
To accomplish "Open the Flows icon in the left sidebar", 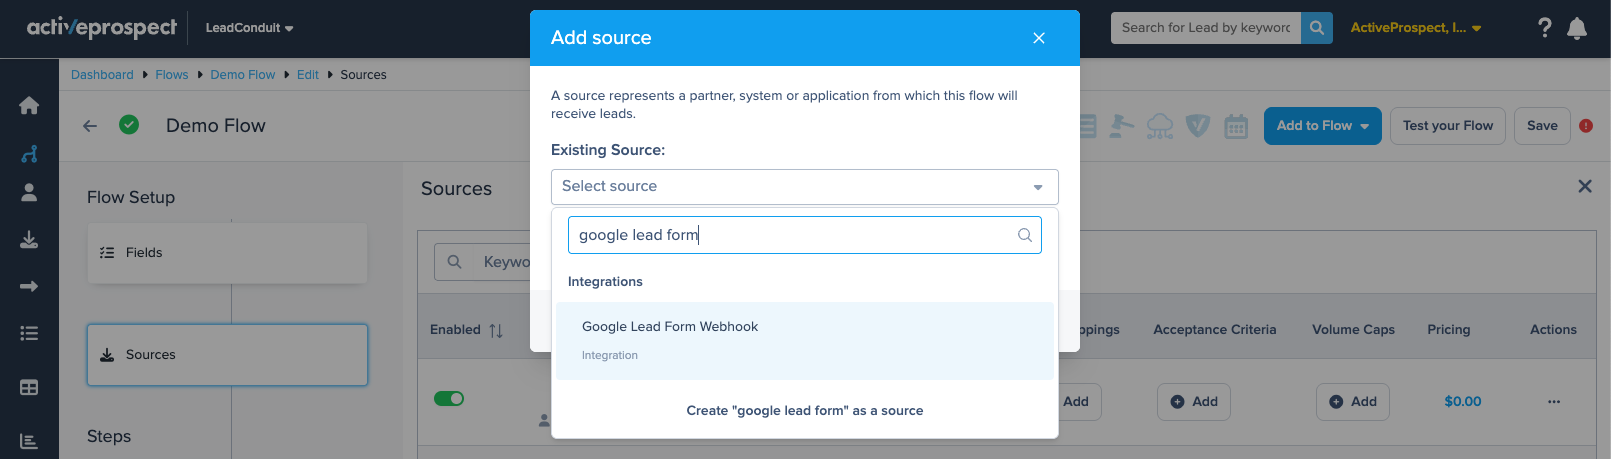I will coord(29,154).
